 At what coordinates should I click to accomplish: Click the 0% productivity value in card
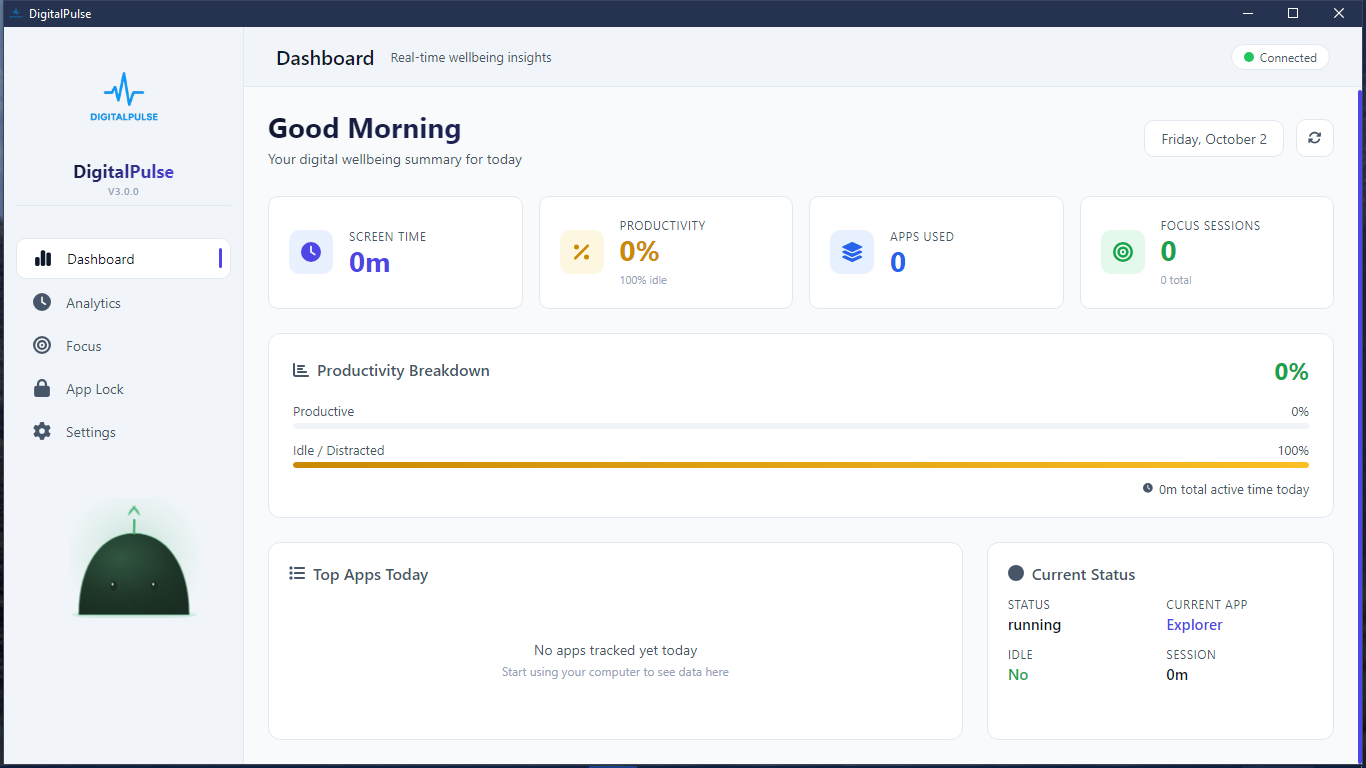(x=639, y=251)
